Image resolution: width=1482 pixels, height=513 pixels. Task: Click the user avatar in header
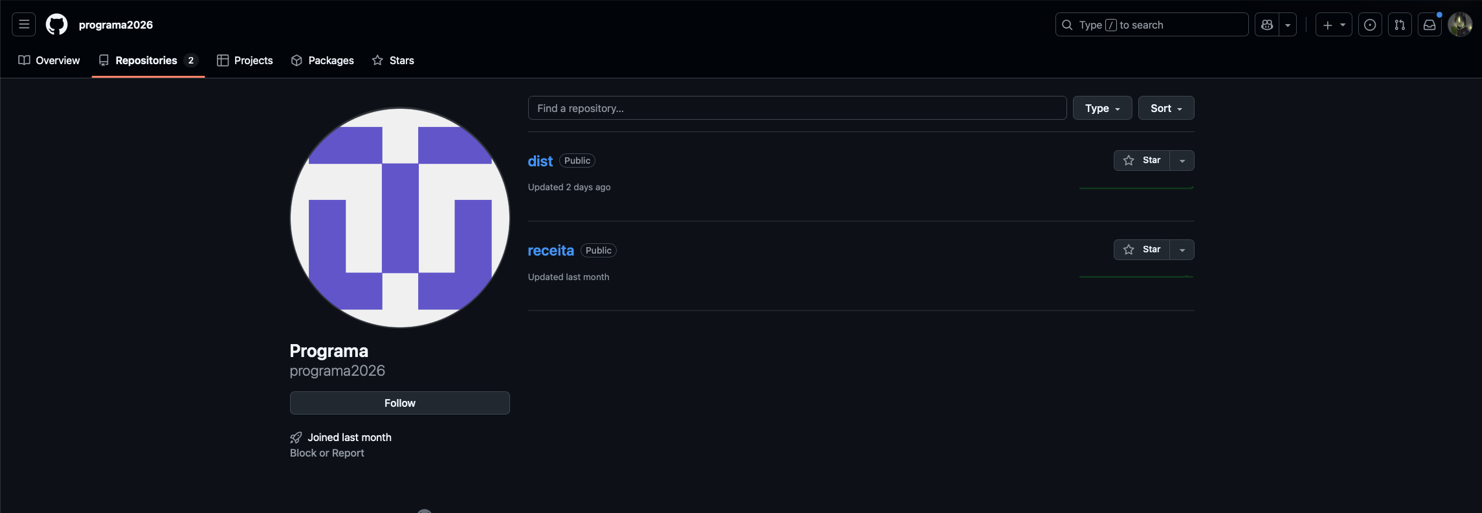pyautogui.click(x=1460, y=25)
